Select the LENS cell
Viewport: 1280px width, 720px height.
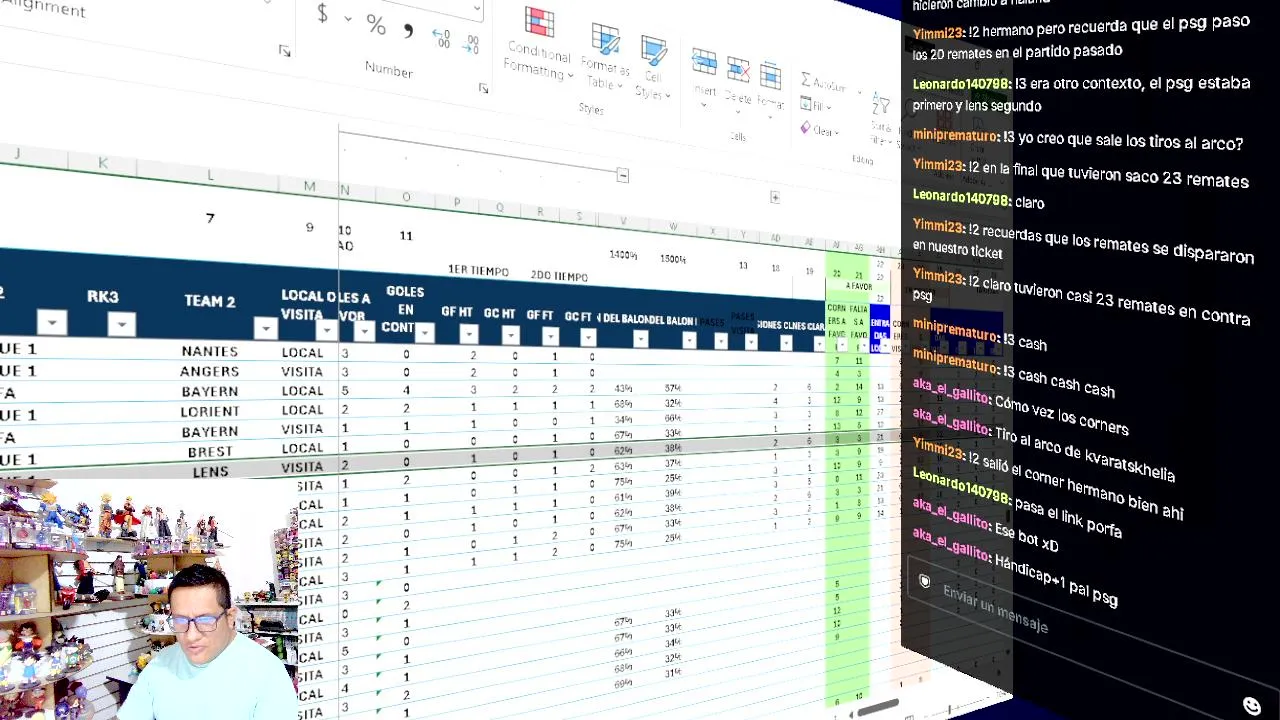coord(210,471)
